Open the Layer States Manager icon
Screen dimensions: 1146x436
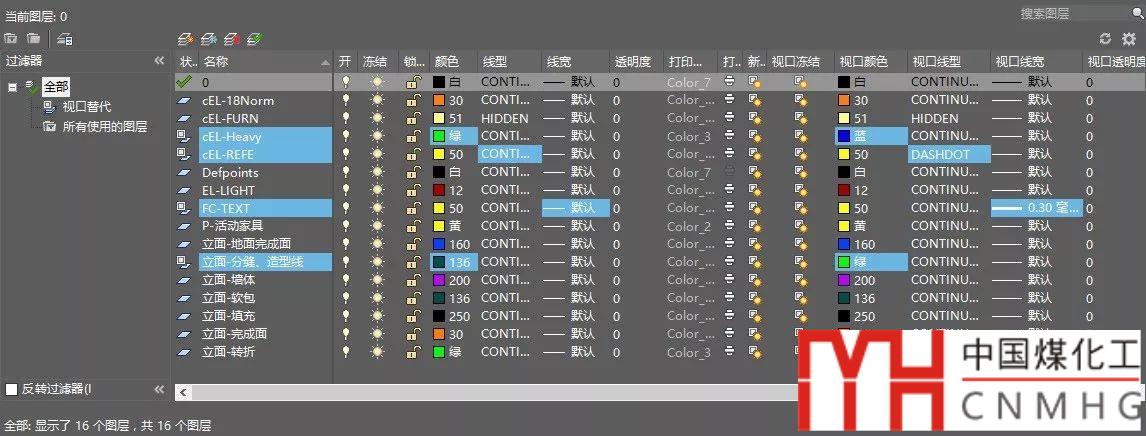tap(64, 39)
